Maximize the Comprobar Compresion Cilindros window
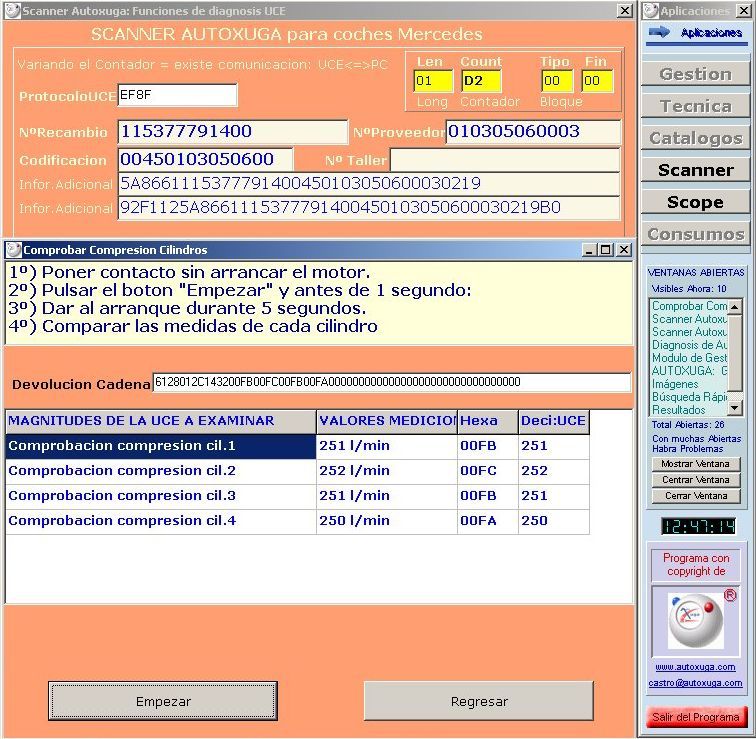This screenshot has width=756, height=739. click(606, 250)
